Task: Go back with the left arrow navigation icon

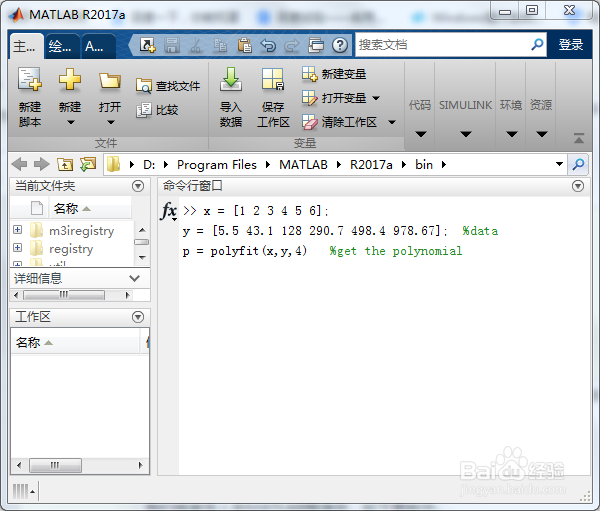Action: [19, 165]
